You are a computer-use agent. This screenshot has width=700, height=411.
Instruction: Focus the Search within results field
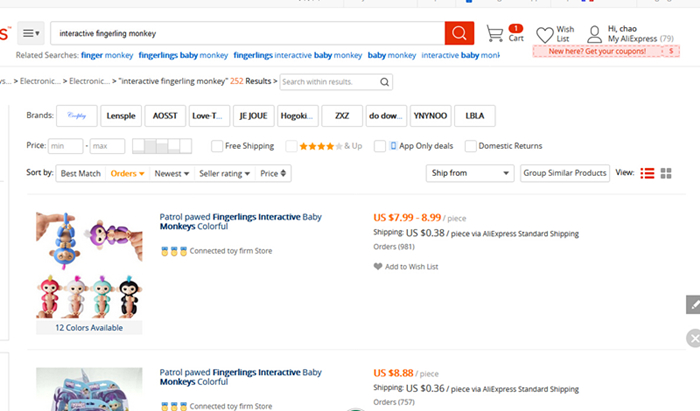(330, 82)
